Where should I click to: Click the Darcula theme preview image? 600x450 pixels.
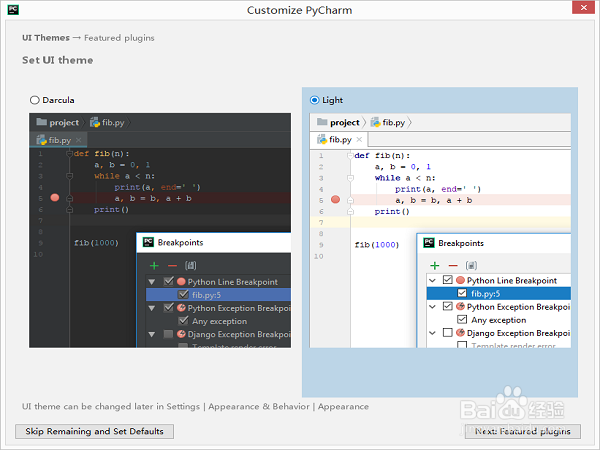(160, 230)
